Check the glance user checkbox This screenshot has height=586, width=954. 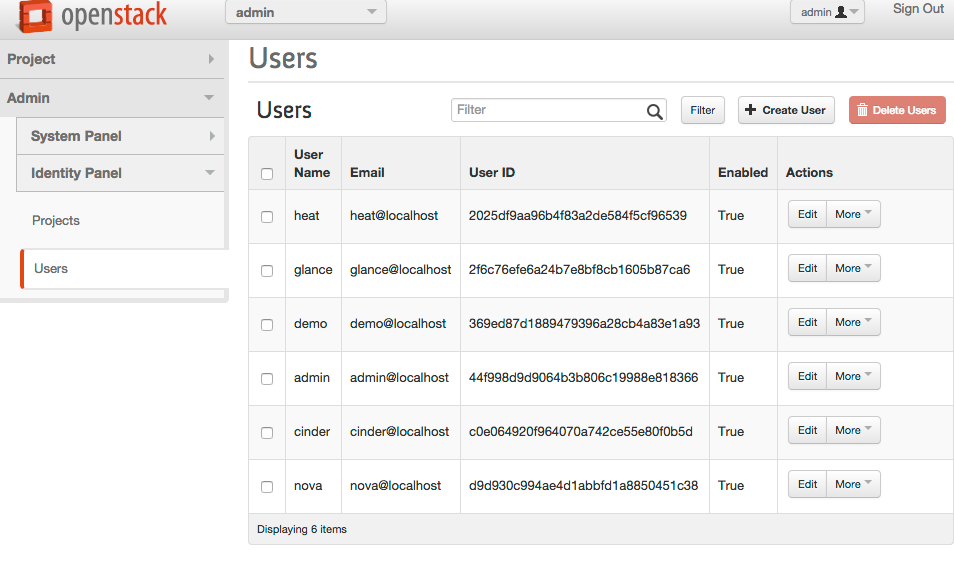click(x=266, y=271)
